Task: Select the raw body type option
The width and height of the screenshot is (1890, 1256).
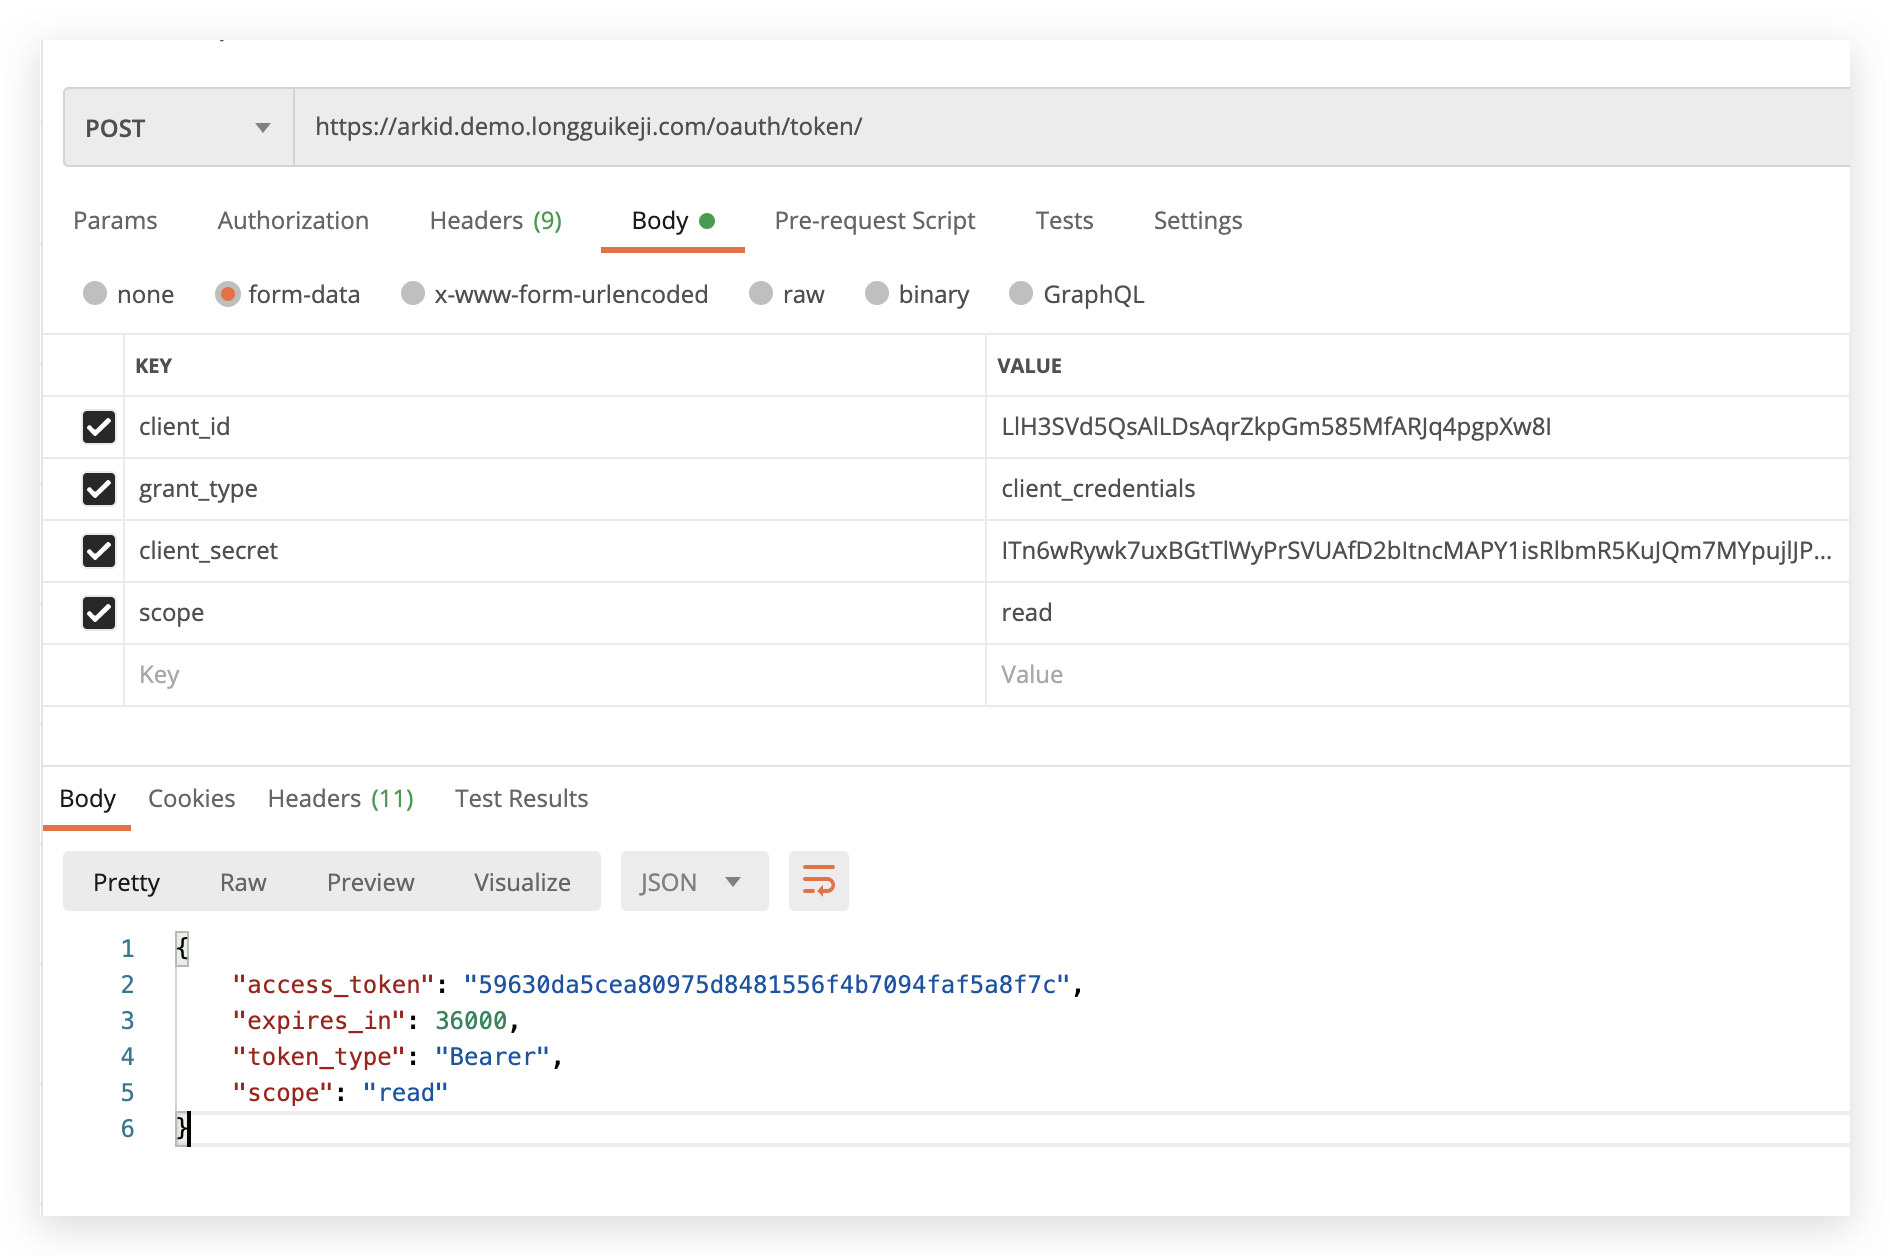Action: pyautogui.click(x=761, y=294)
